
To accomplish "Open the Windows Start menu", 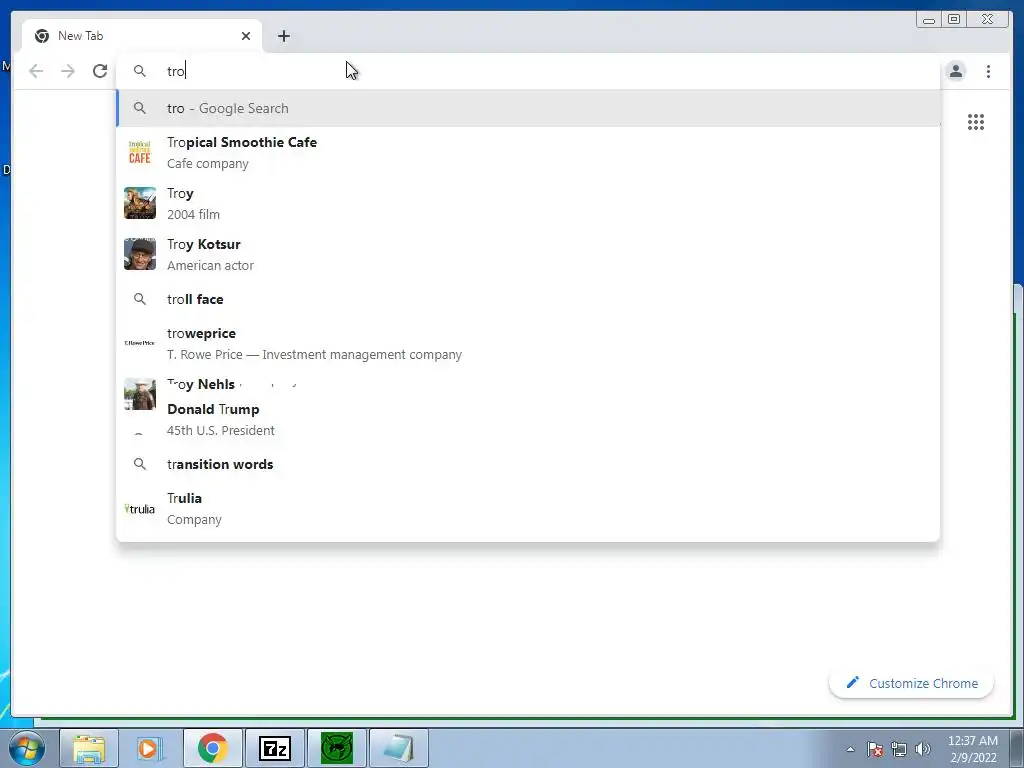I will (27, 748).
